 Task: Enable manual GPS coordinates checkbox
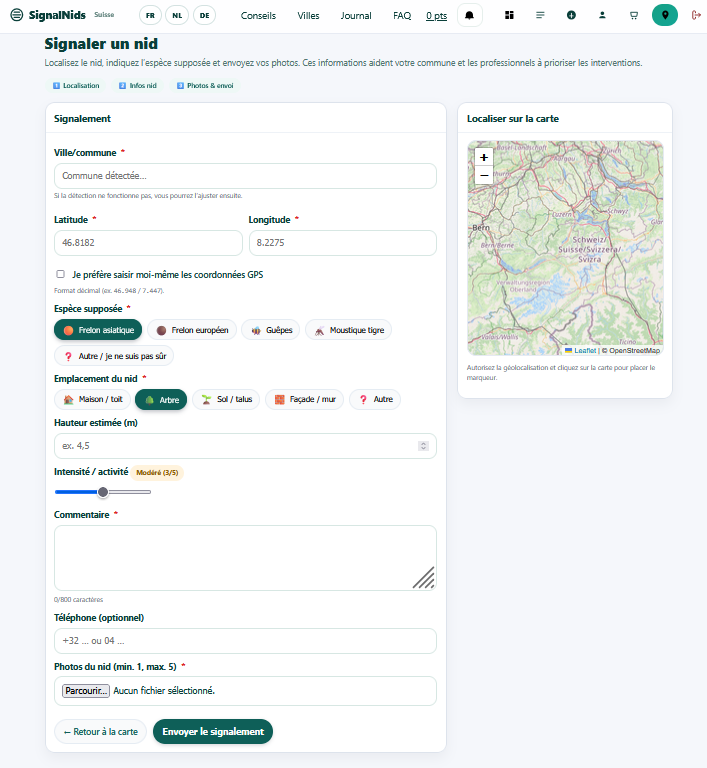[x=61, y=274]
